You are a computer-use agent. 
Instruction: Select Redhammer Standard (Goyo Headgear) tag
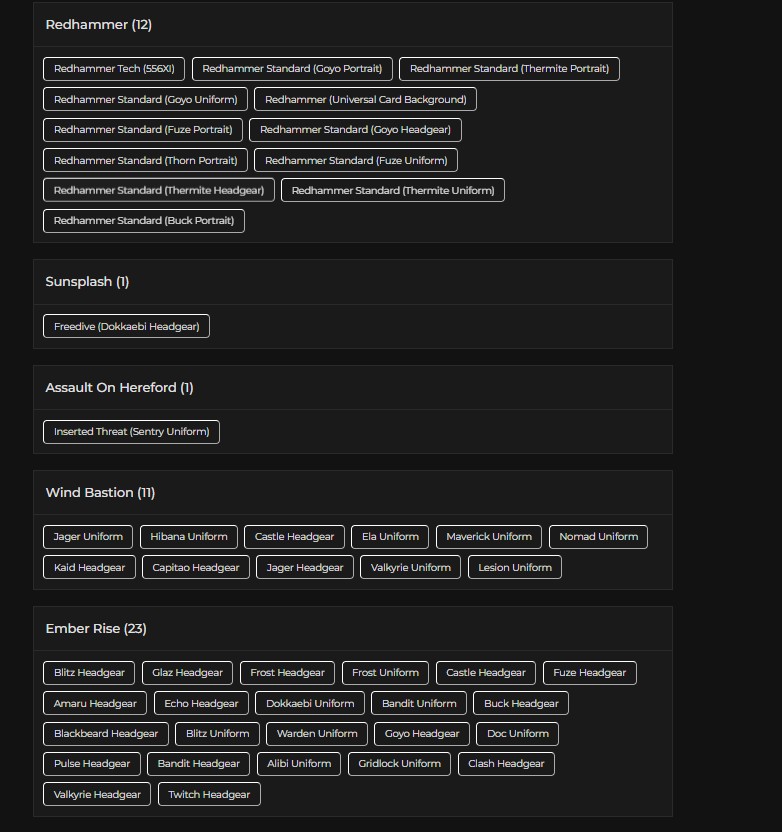click(355, 129)
